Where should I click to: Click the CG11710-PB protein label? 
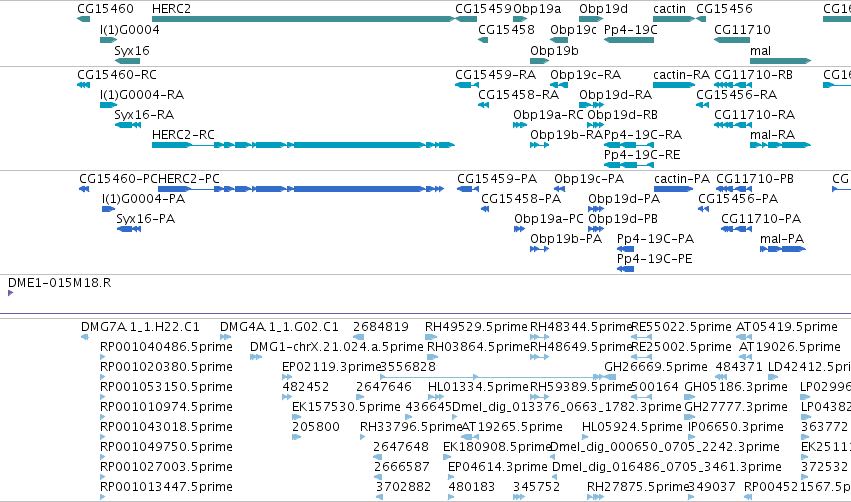pos(754,179)
